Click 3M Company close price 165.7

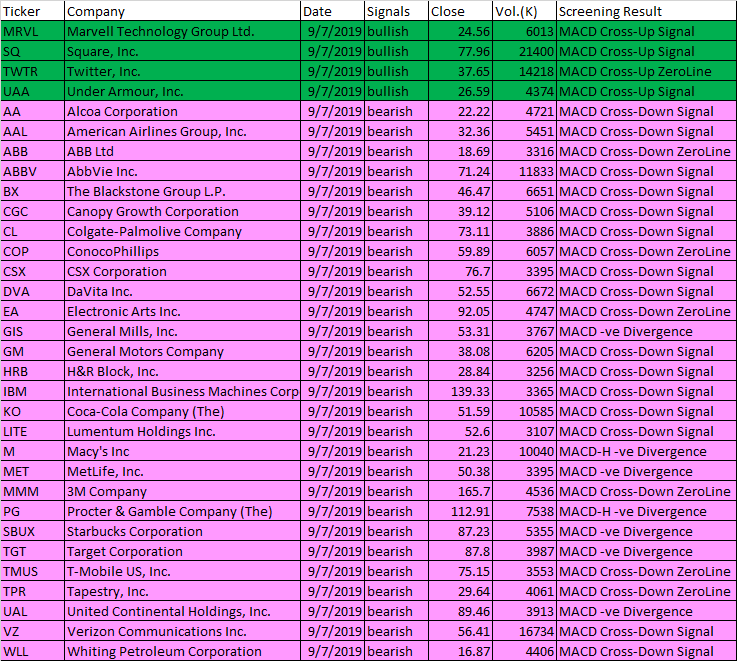[460, 491]
